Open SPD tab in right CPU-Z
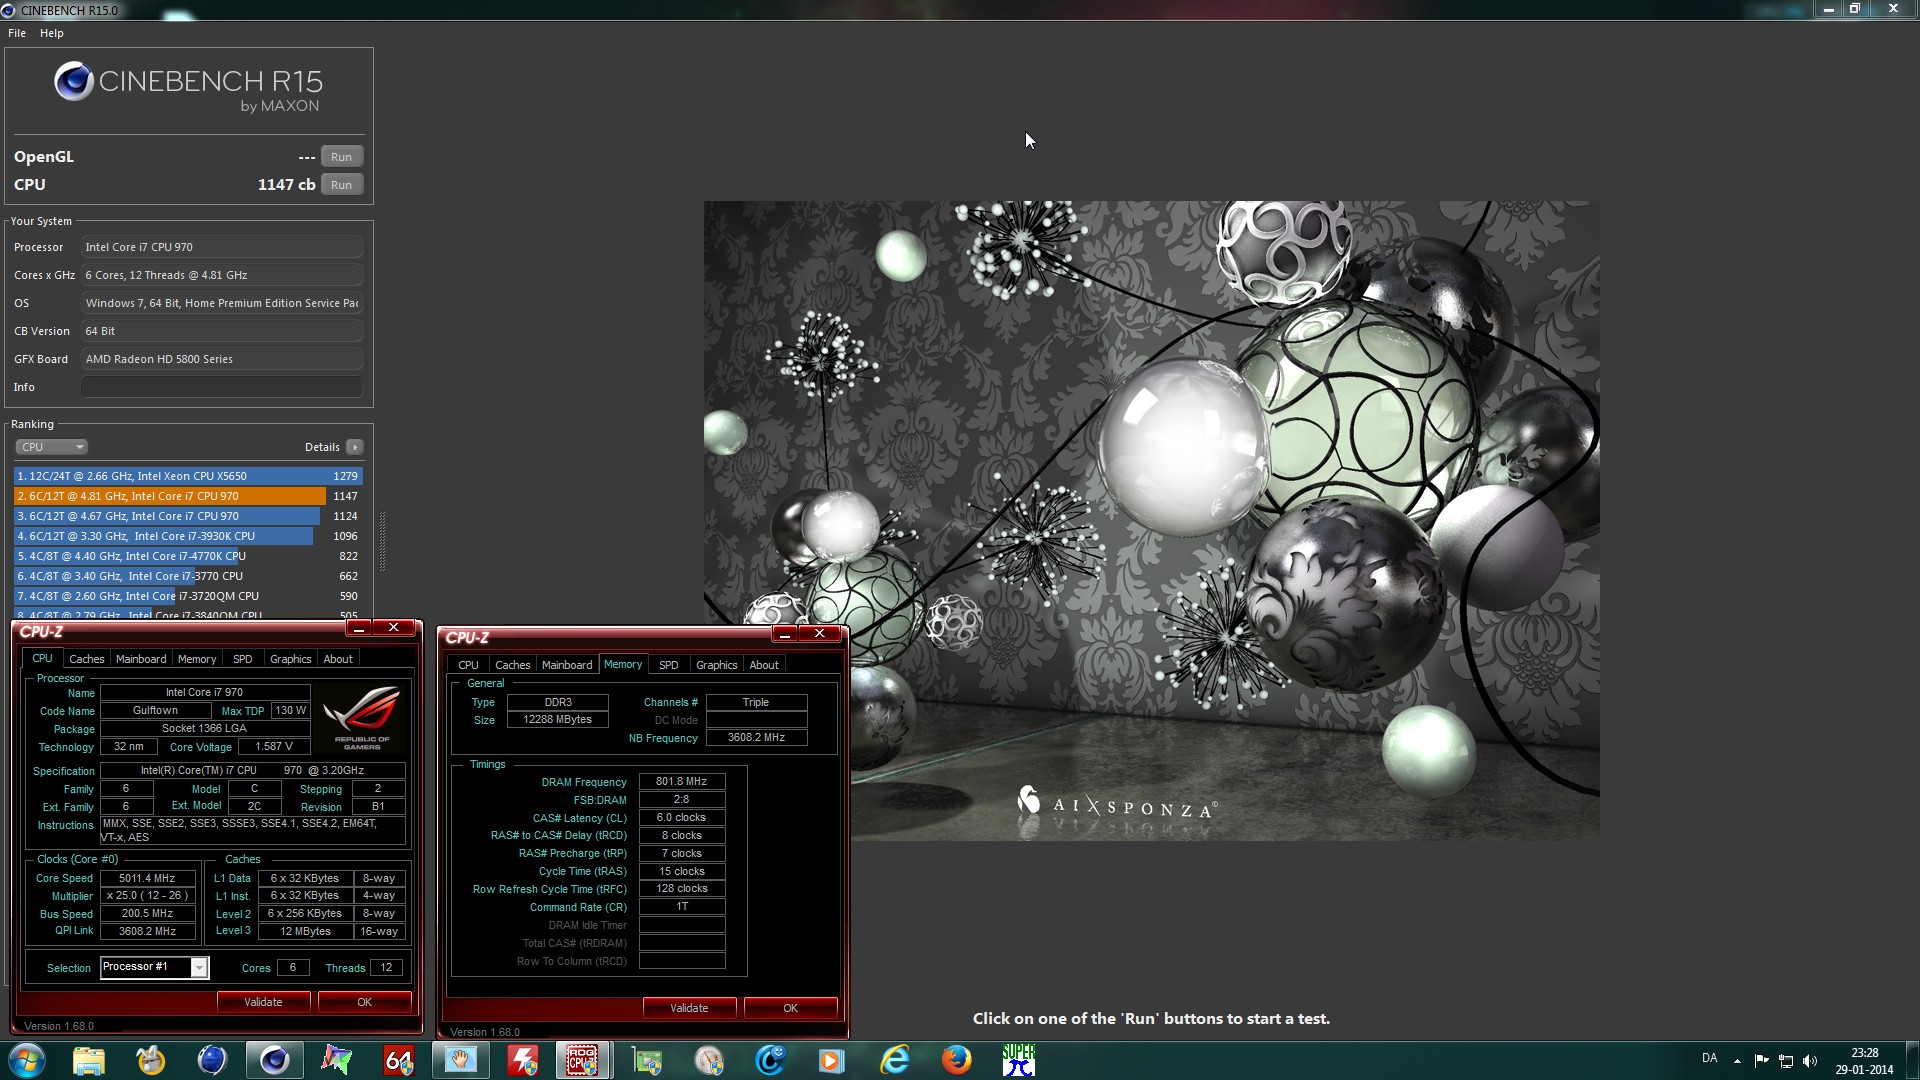The height and width of the screenshot is (1080, 1920). pyautogui.click(x=669, y=665)
